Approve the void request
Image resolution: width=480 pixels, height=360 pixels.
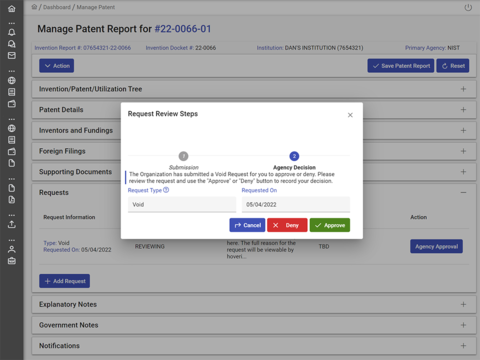pos(330,225)
